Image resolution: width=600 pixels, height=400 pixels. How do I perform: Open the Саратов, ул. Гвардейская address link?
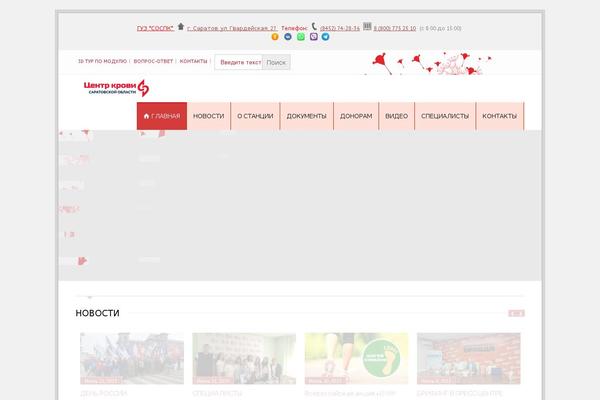coord(232,28)
